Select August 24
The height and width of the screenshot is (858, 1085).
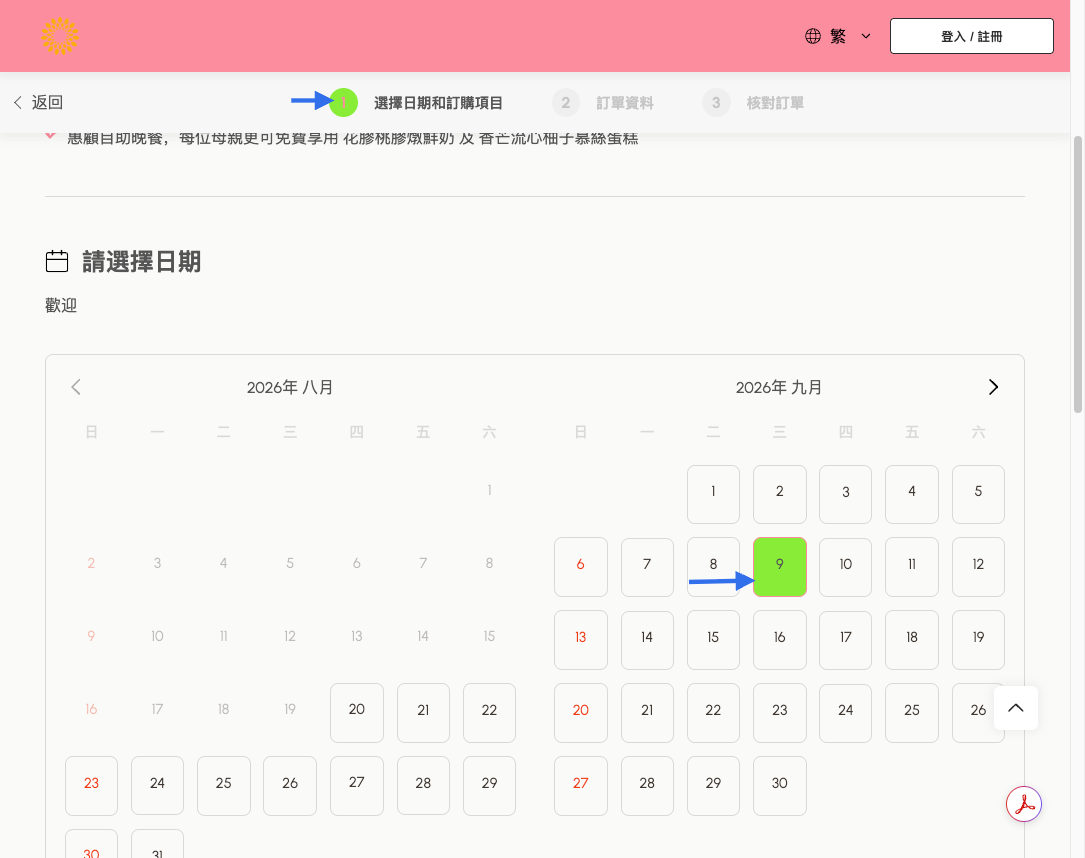tap(157, 786)
